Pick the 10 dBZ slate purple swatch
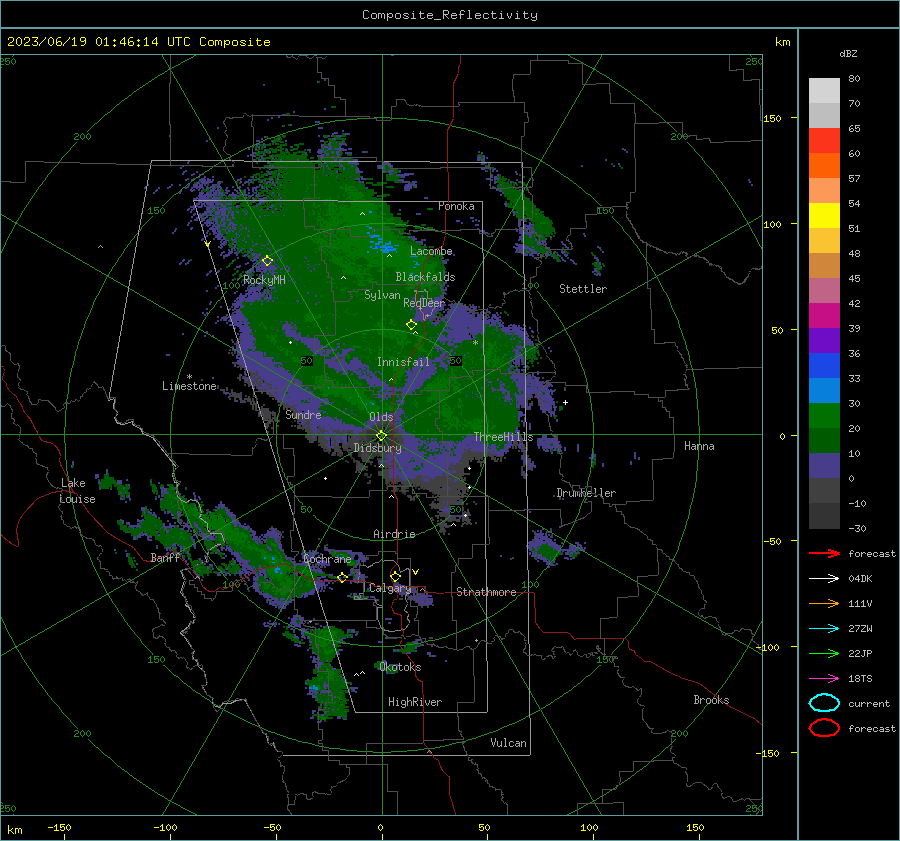 [824, 466]
